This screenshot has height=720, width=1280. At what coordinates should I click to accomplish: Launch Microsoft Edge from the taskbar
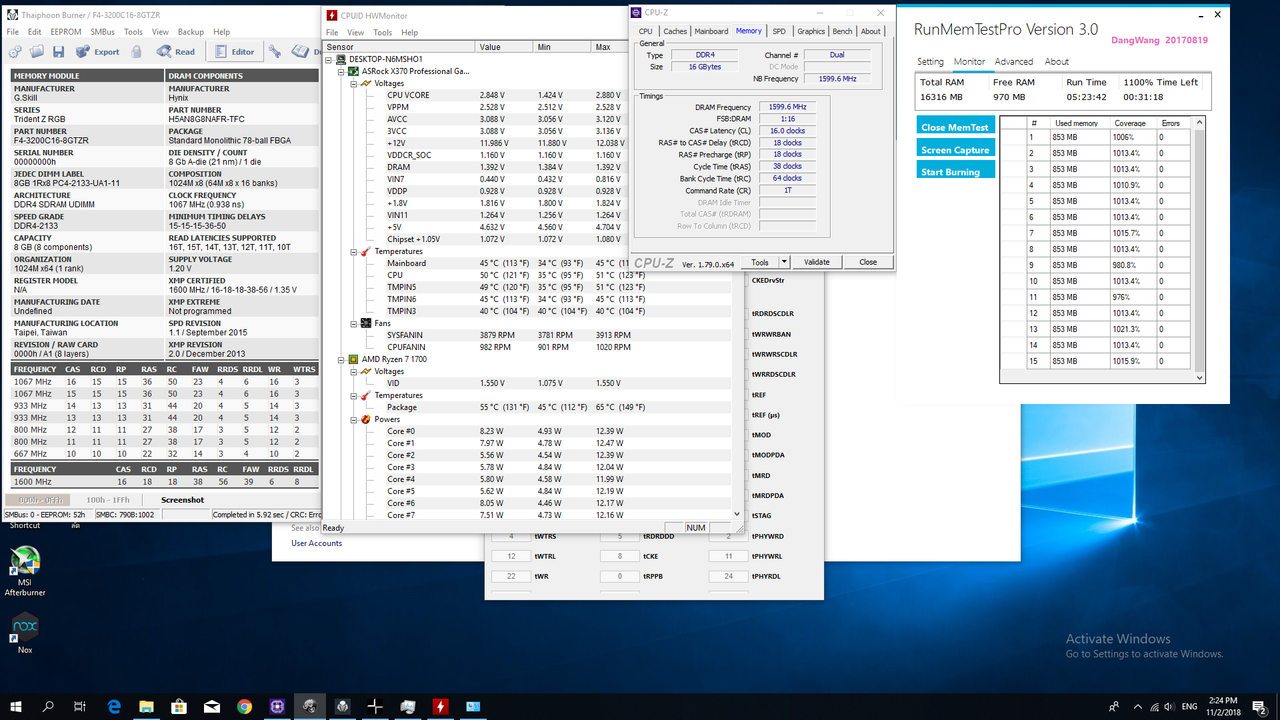(x=114, y=706)
